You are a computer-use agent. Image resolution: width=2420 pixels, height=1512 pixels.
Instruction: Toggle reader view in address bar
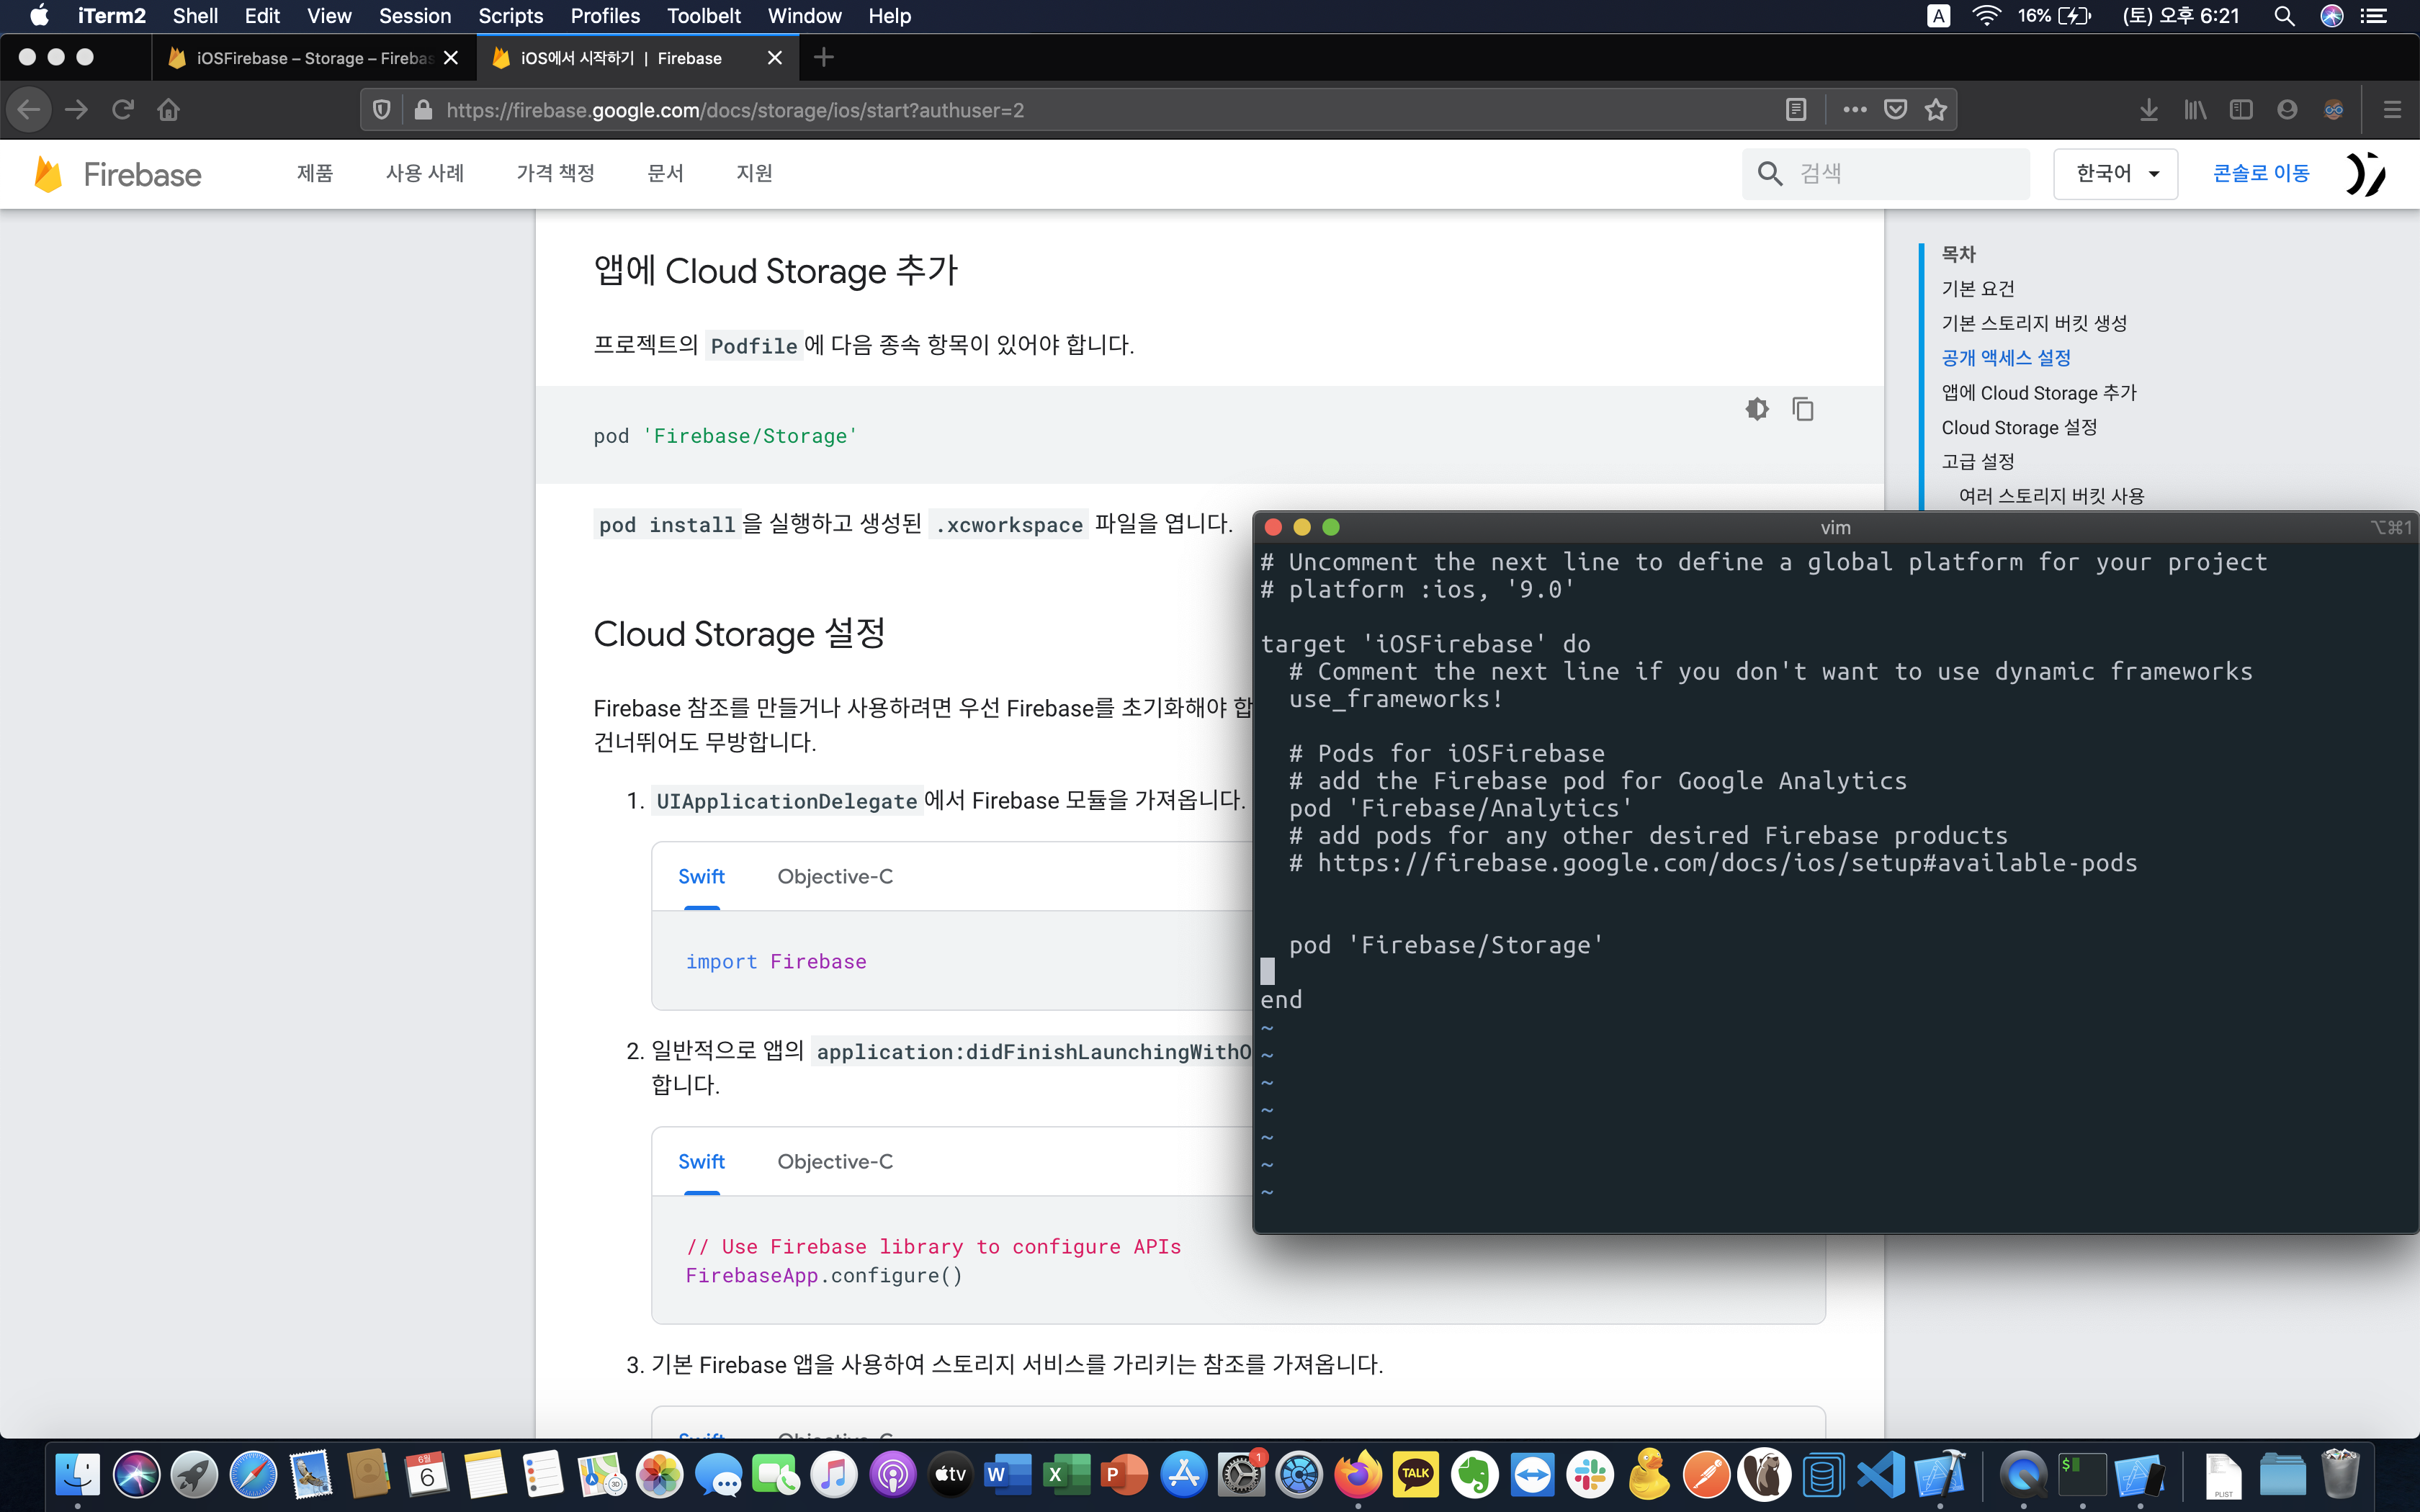tap(1795, 110)
